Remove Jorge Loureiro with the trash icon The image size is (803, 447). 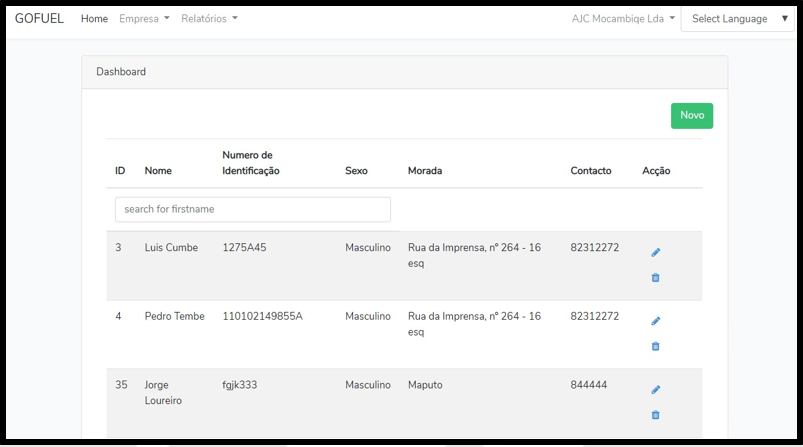click(656, 415)
